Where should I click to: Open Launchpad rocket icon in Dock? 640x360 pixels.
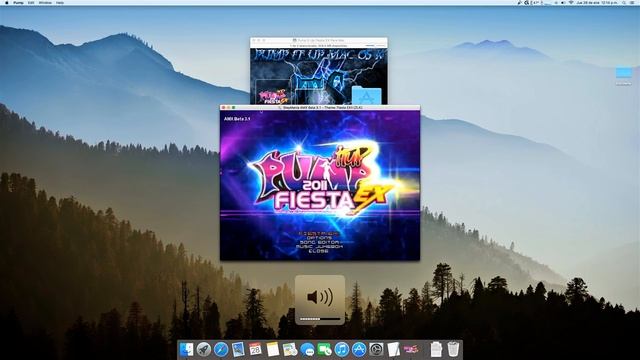(204, 349)
